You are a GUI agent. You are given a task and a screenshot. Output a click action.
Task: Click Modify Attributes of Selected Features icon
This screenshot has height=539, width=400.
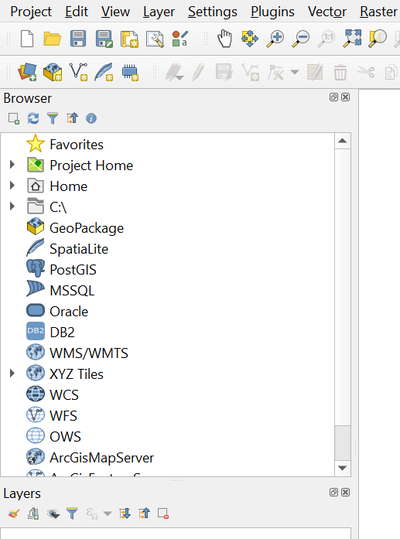tap(315, 72)
